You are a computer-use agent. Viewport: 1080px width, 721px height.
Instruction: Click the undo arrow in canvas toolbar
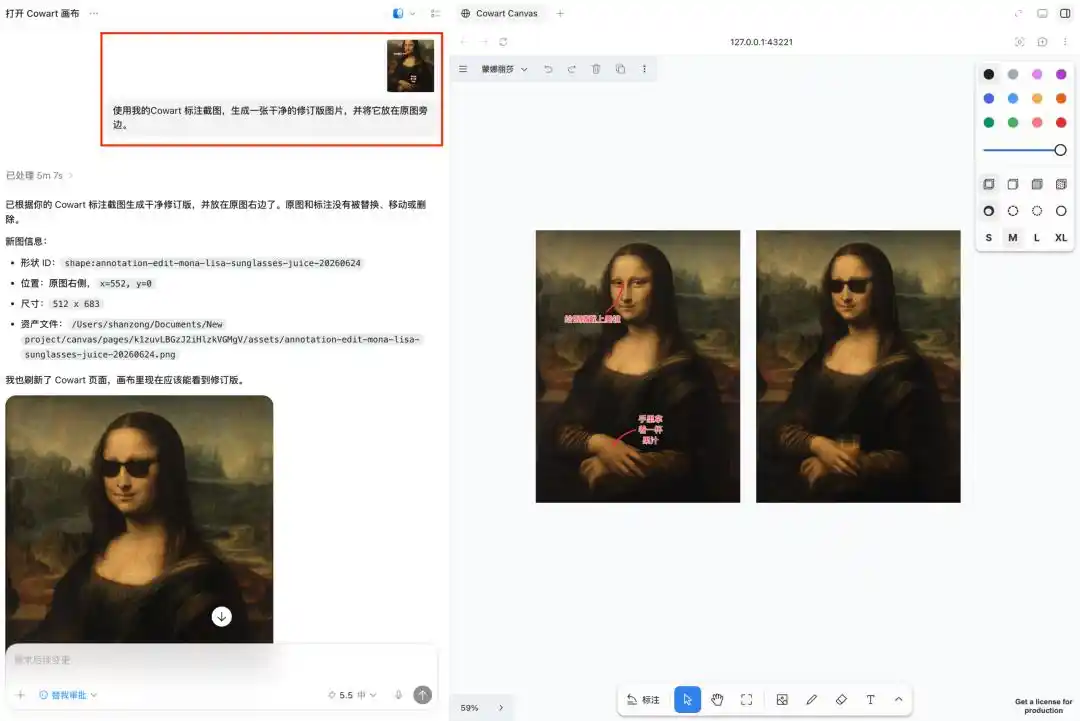pos(548,69)
